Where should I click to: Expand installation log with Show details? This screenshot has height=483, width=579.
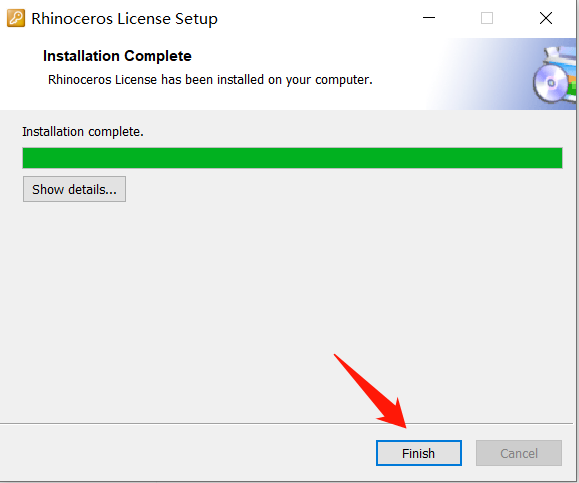[x=74, y=189]
